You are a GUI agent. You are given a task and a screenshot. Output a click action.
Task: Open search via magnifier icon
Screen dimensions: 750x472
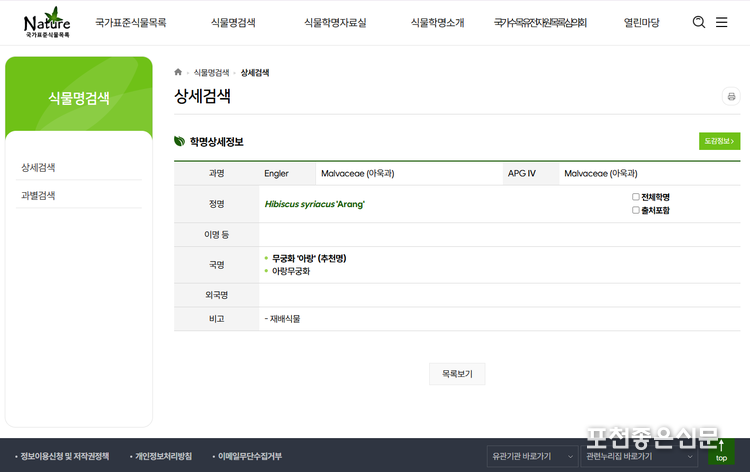tap(698, 22)
